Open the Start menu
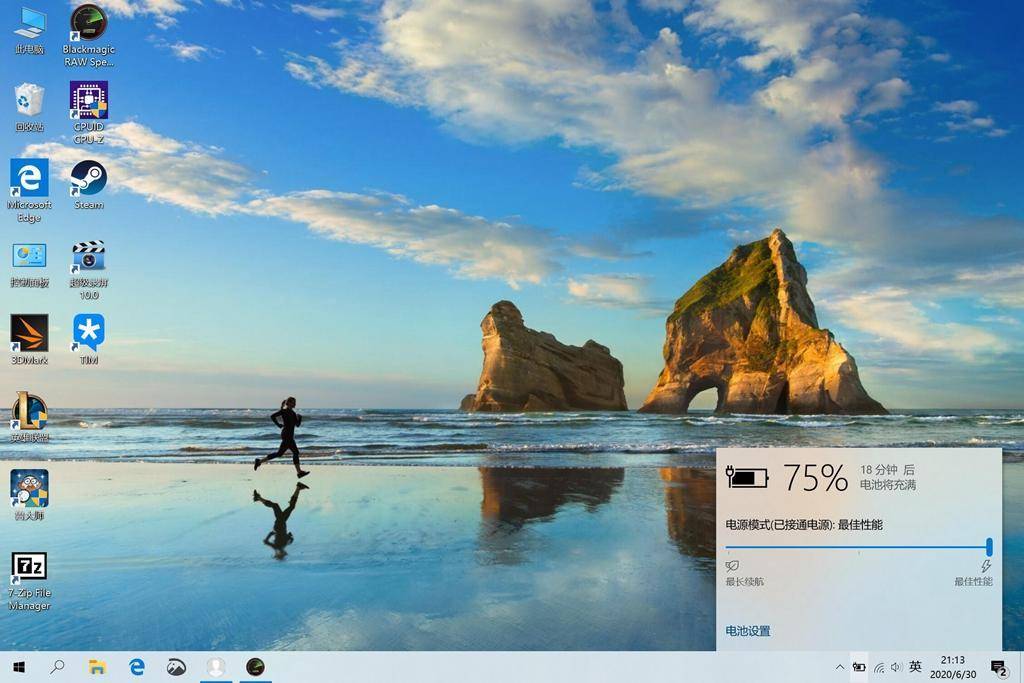Image resolution: width=1024 pixels, height=683 pixels. 19,667
